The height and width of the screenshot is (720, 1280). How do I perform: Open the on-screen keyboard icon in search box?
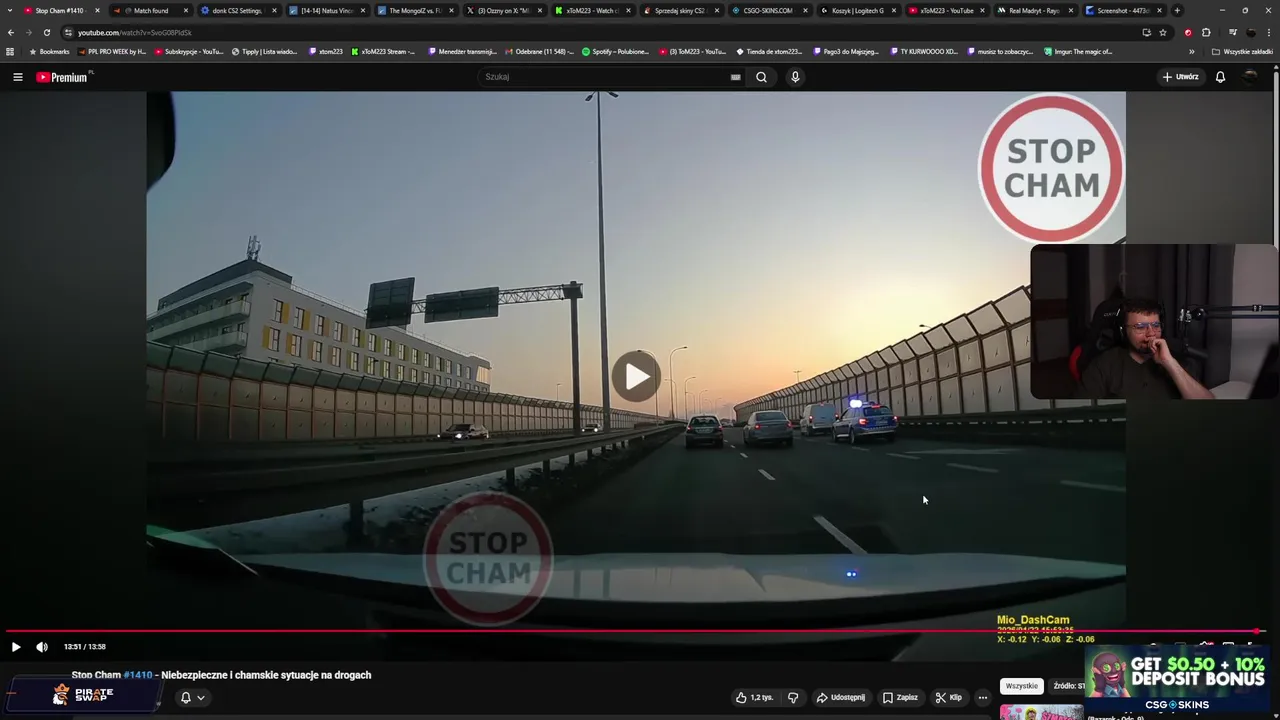point(735,77)
